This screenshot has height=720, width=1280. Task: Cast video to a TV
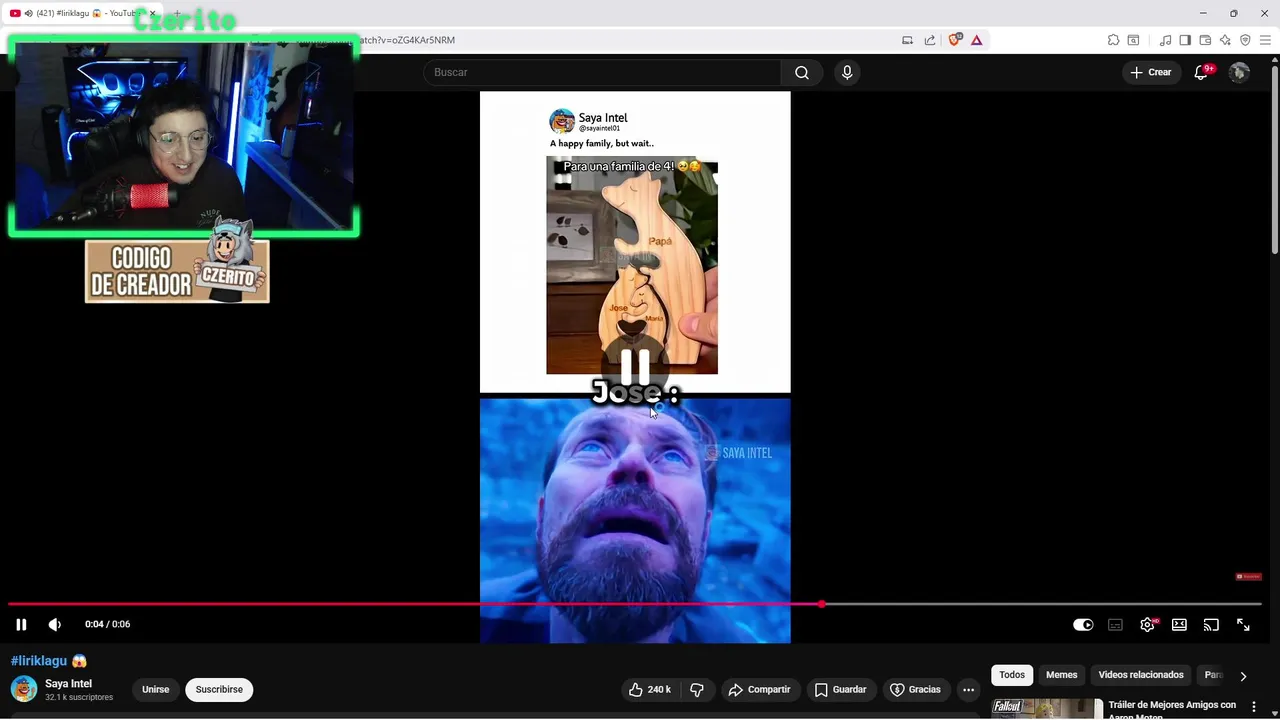1211,625
